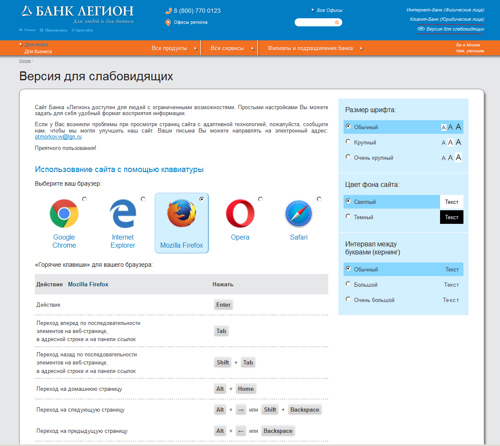
Task: Open the Для бизнеса section
Action: (x=38, y=51)
